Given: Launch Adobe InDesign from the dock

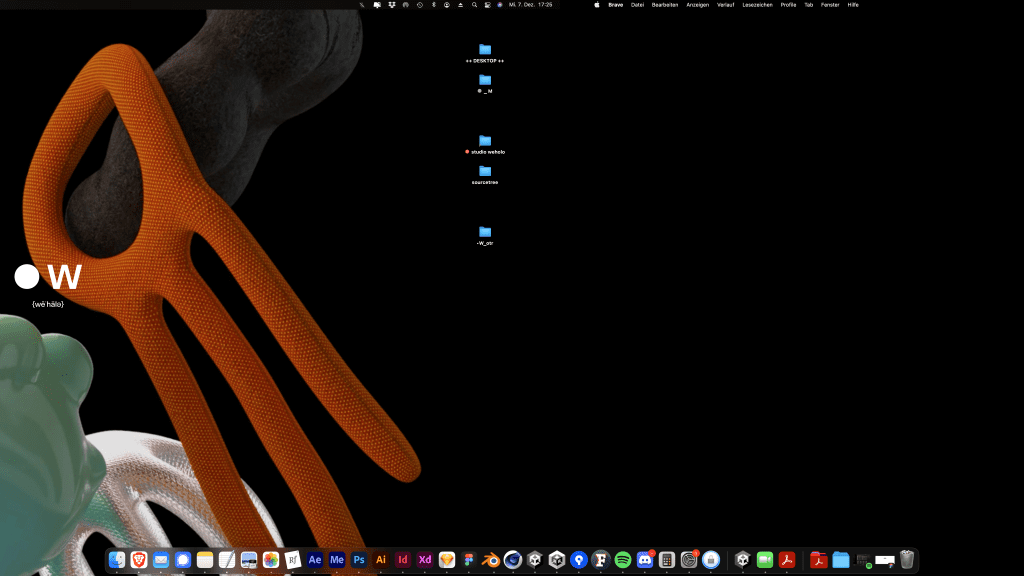Looking at the screenshot, I should pos(403,560).
